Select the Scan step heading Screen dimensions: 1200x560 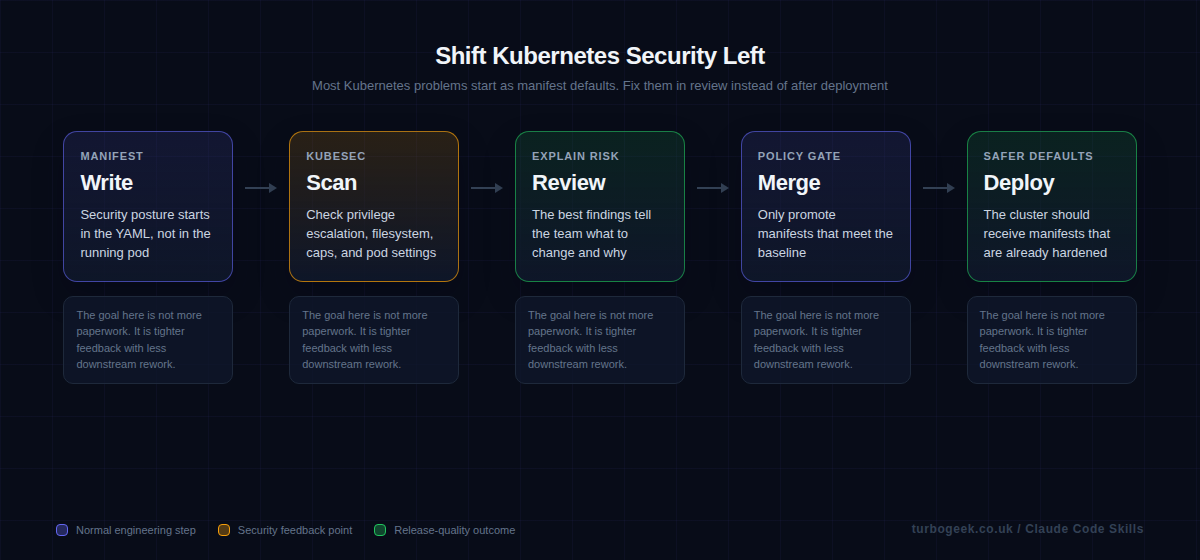click(332, 183)
